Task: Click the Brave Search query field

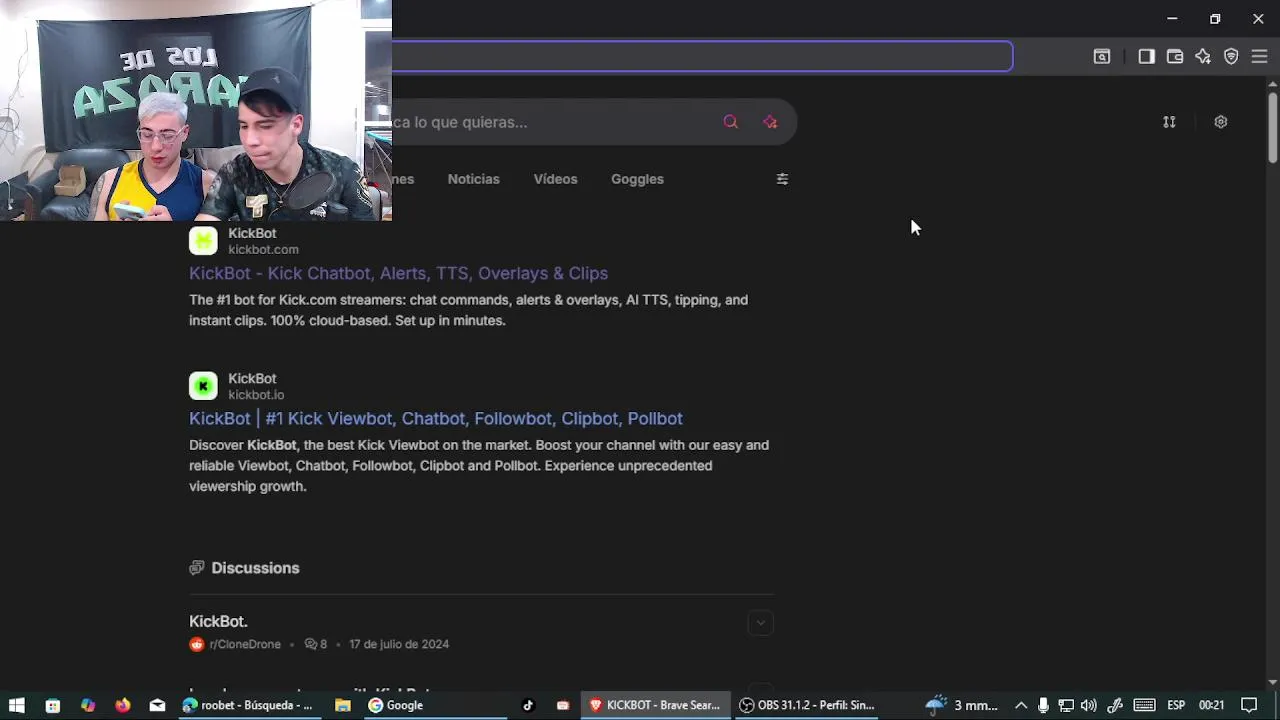Action: tap(550, 122)
